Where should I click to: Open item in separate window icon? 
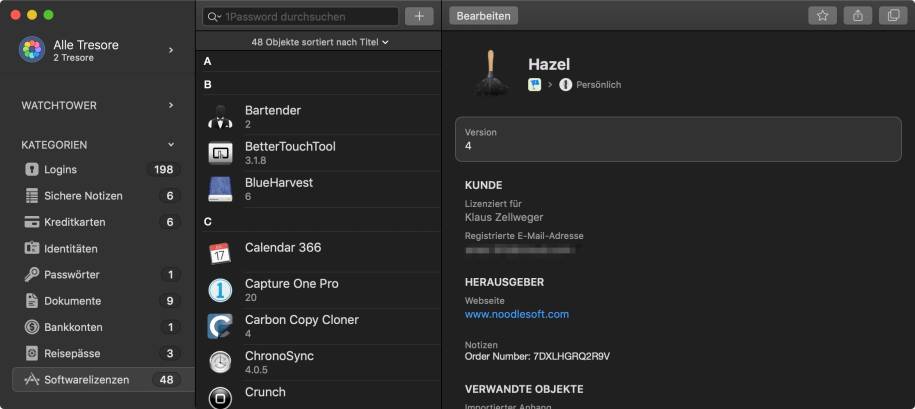point(893,16)
